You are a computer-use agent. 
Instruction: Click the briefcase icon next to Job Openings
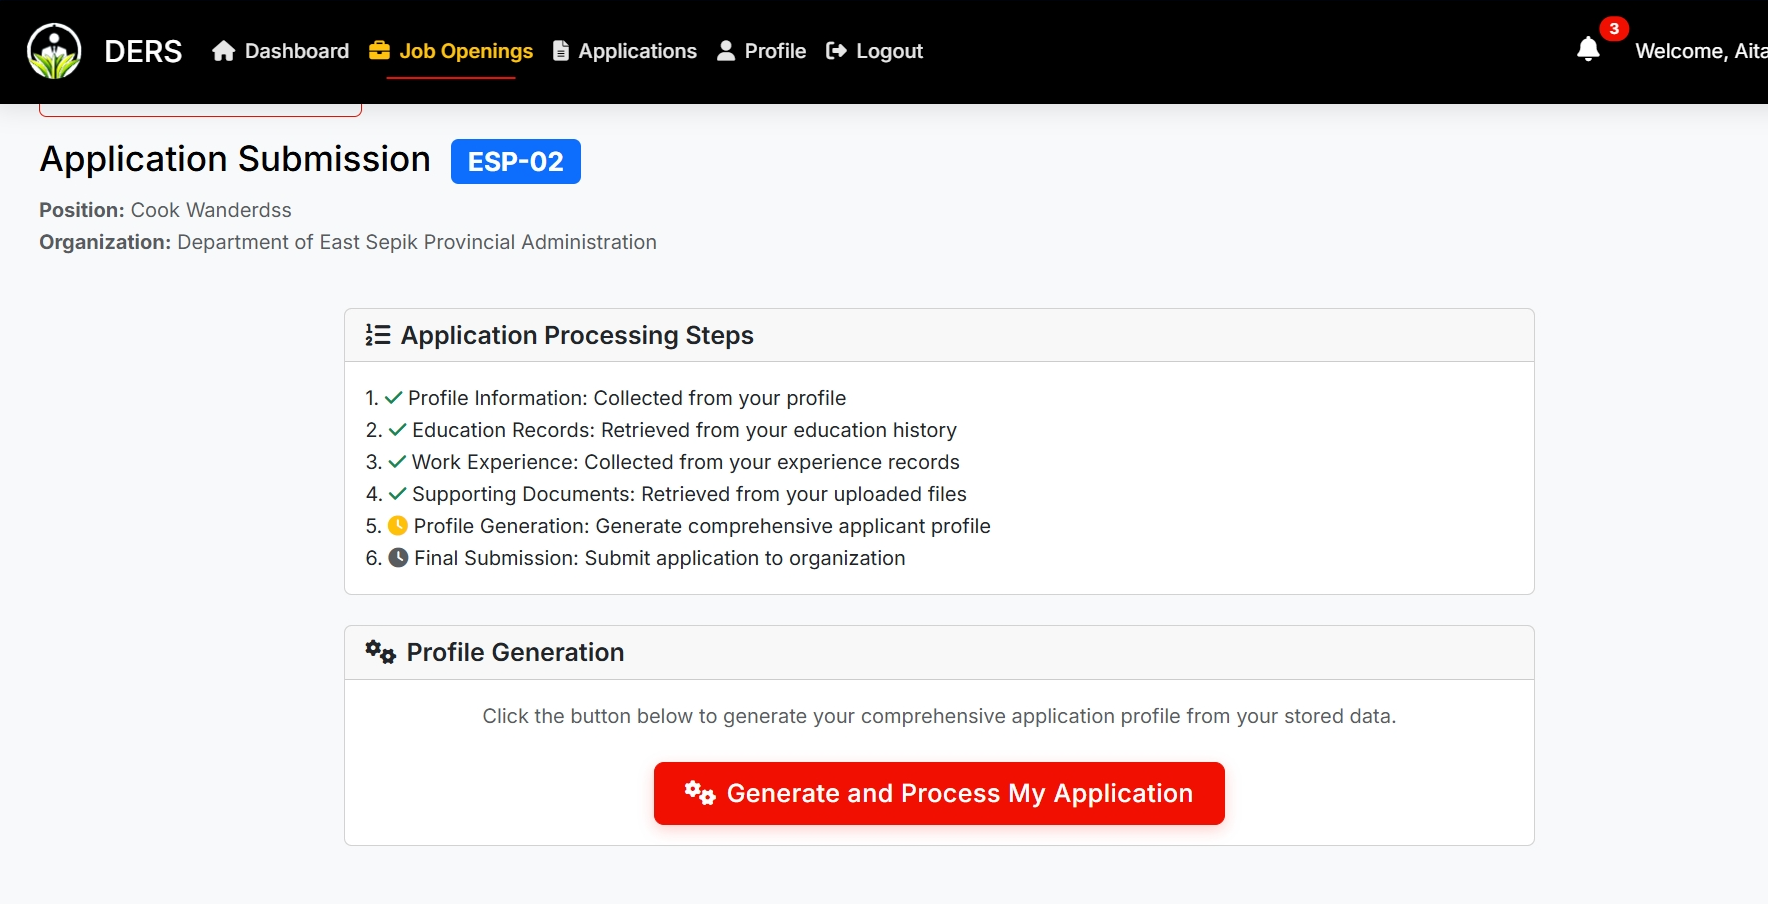(x=378, y=50)
